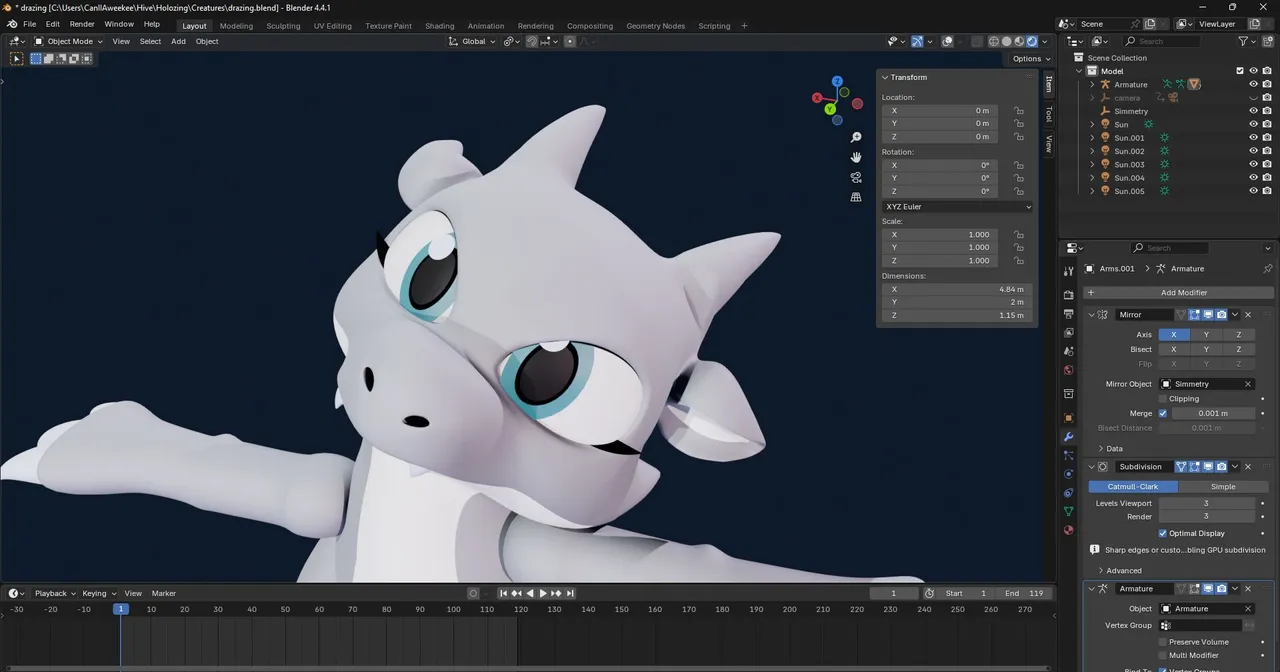Hide Armature in viewport via eye icon
1280x672 pixels.
coord(1253,84)
